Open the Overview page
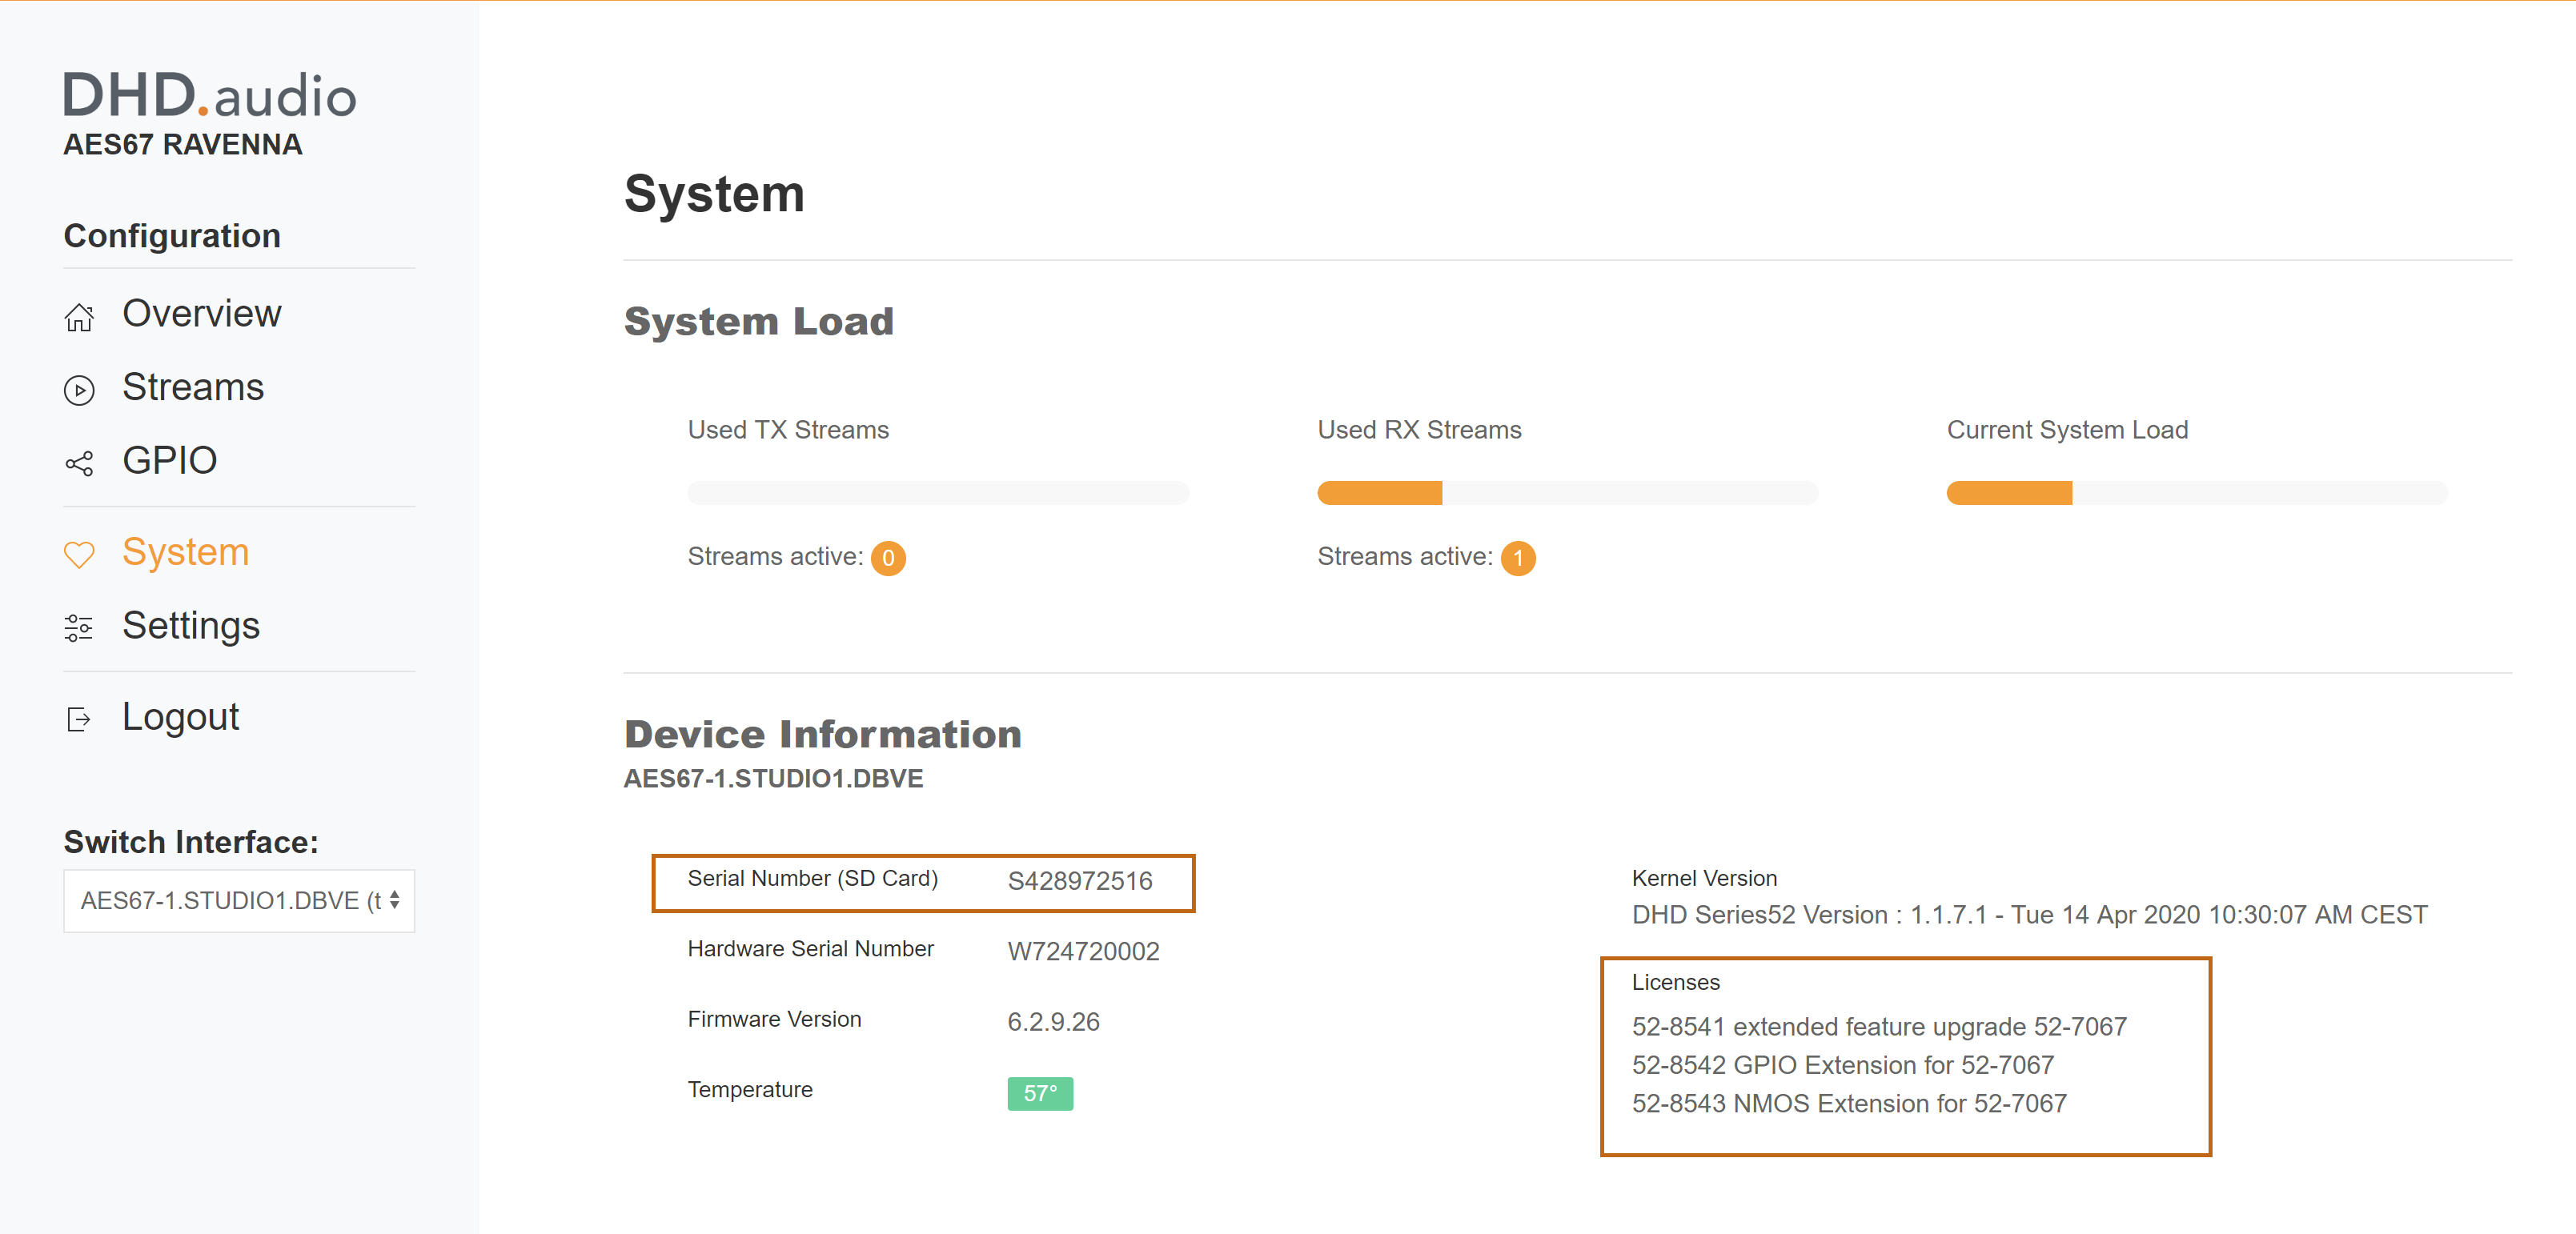Screen dimensions: 2576x1234 click(201, 314)
